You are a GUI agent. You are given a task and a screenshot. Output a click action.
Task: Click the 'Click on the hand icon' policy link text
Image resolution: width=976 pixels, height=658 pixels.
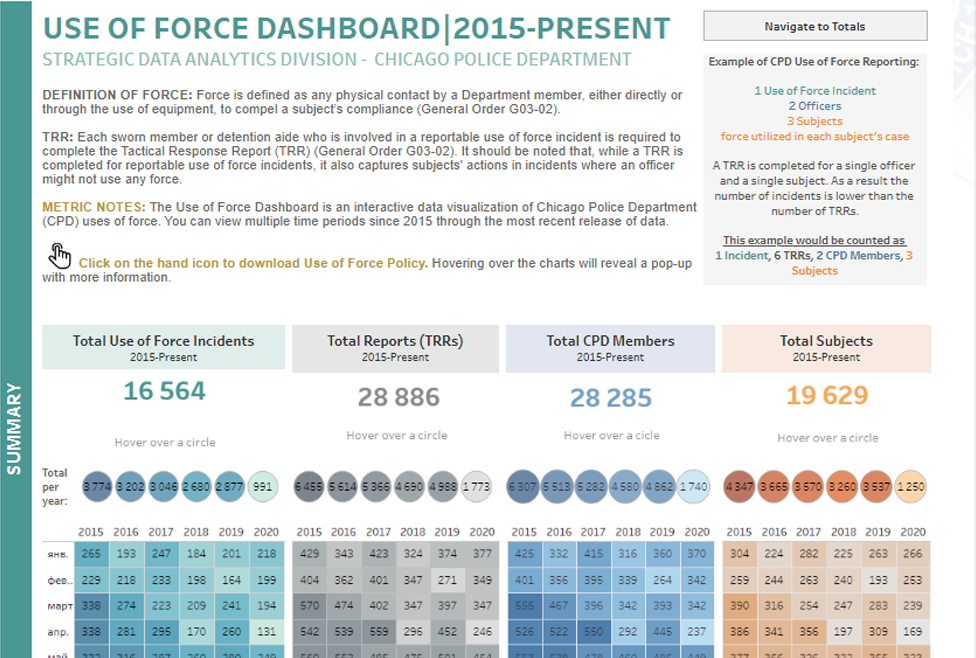pos(253,263)
